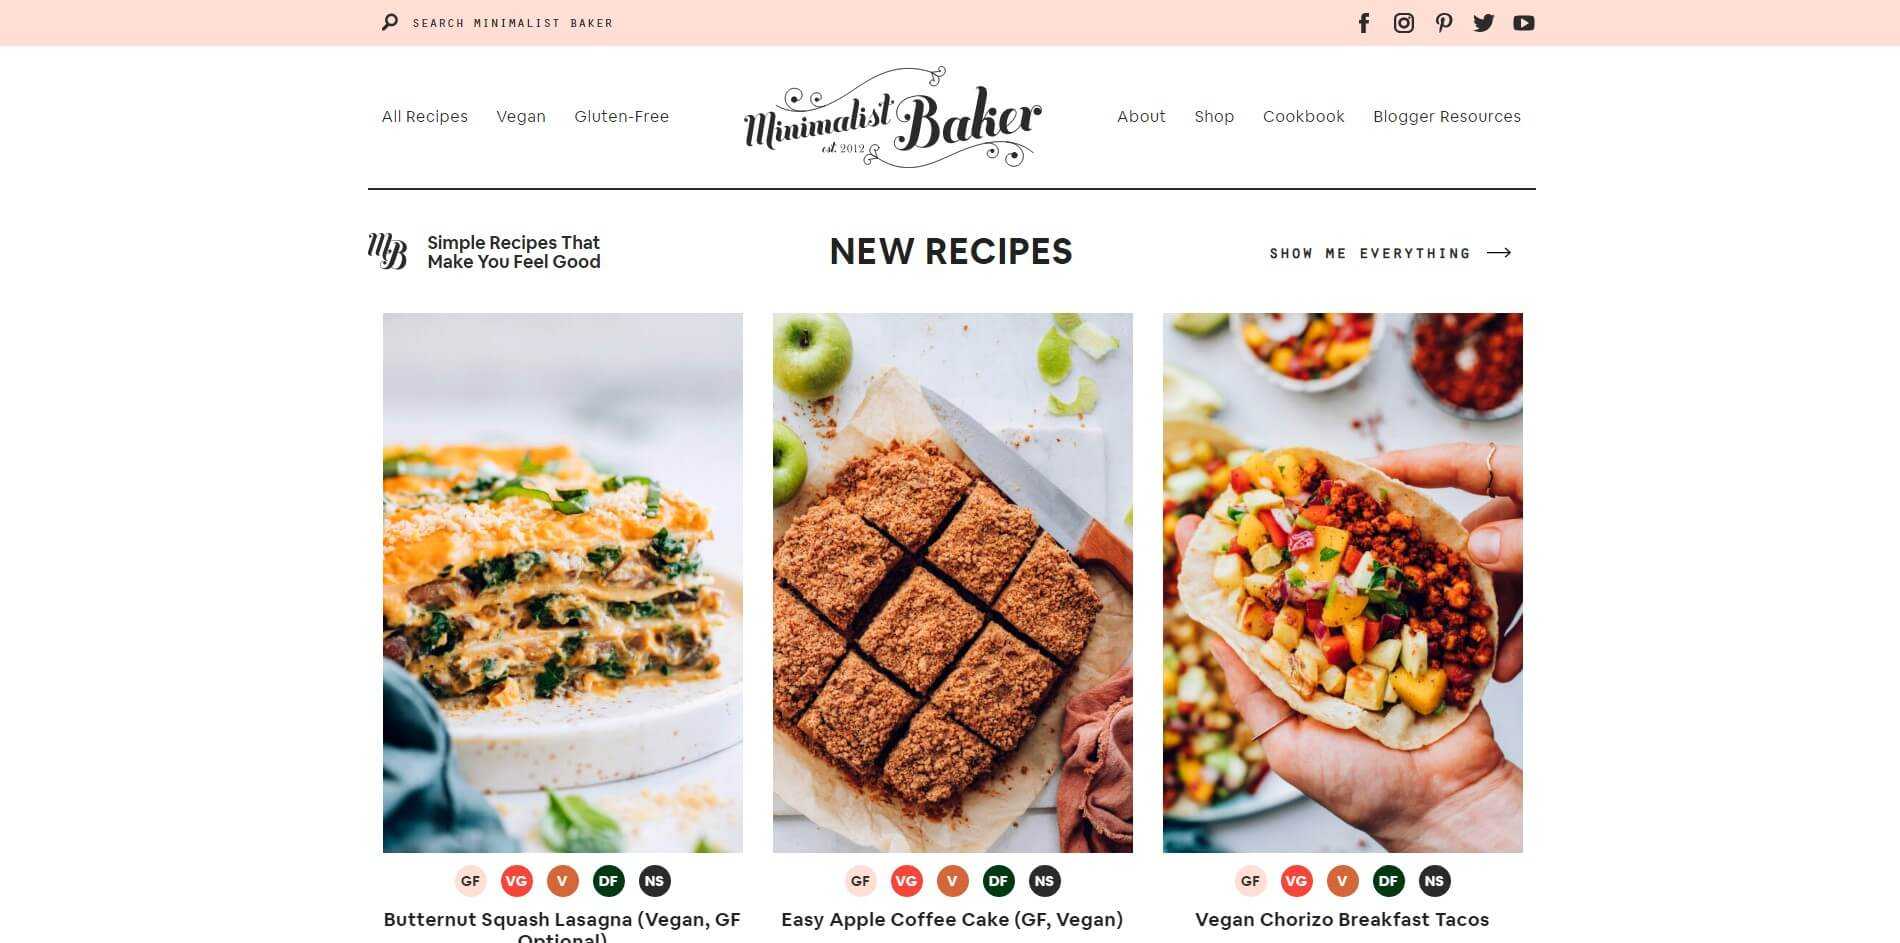The width and height of the screenshot is (1900, 943).
Task: Open the Easy Apple Coffee Cake photo
Action: 953,583
